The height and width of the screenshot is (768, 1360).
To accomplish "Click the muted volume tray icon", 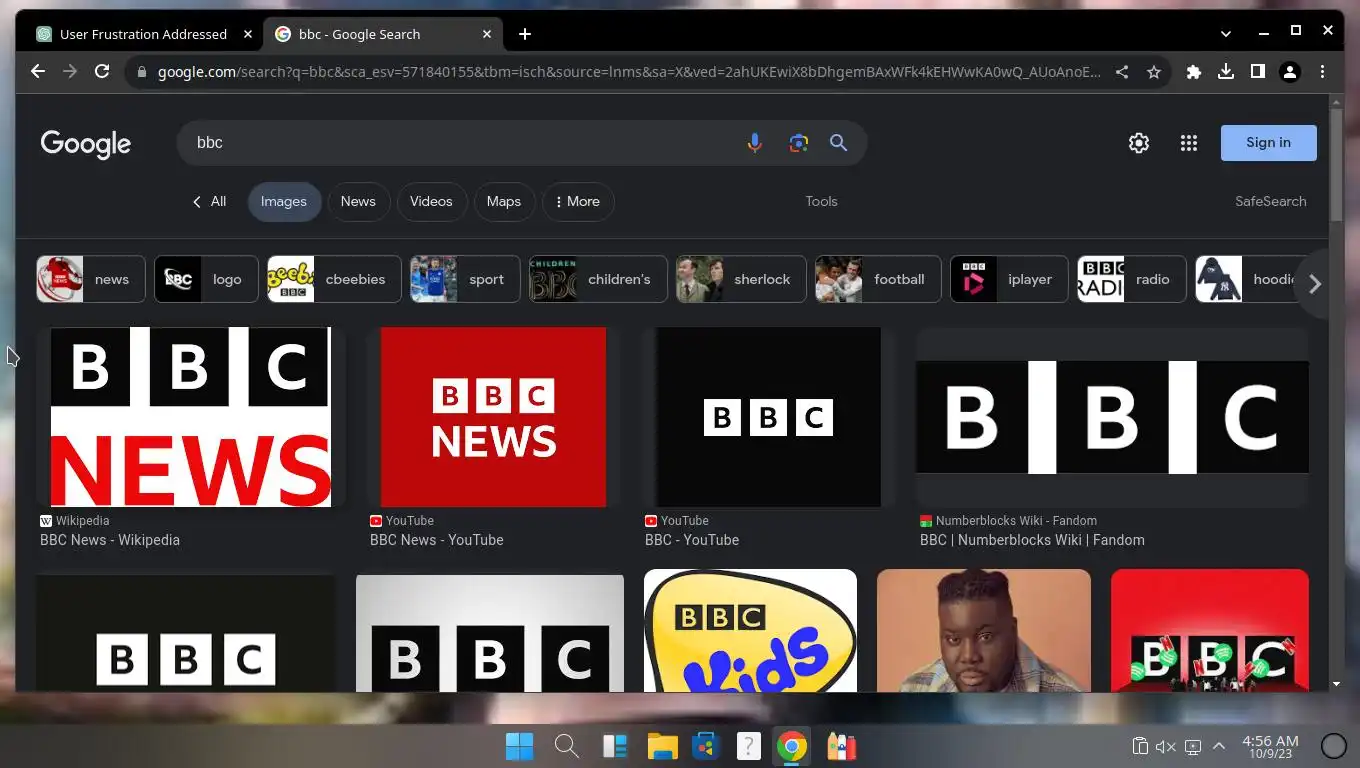I will (x=1166, y=746).
